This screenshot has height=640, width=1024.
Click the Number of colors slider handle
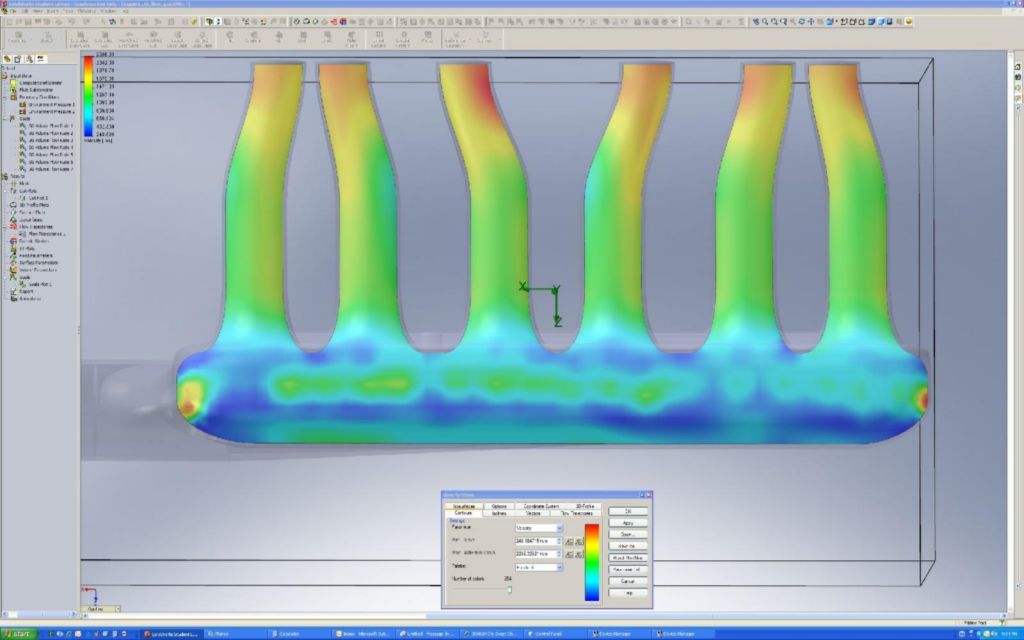coord(509,590)
